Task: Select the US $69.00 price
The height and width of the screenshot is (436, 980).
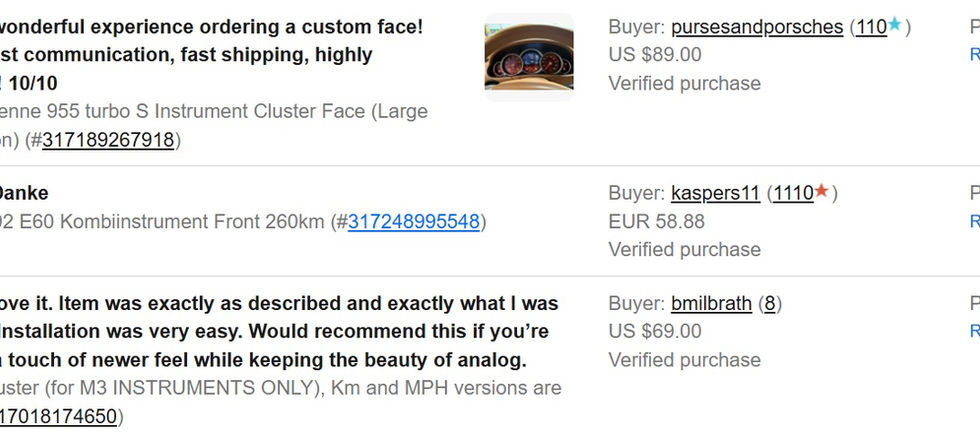Action: click(655, 331)
